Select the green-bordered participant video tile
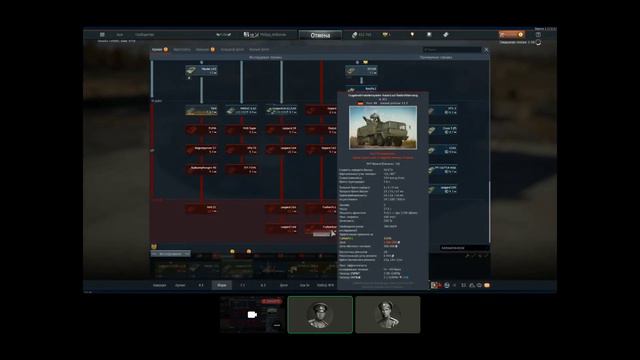Viewport: 640px width, 360px height. (x=320, y=315)
